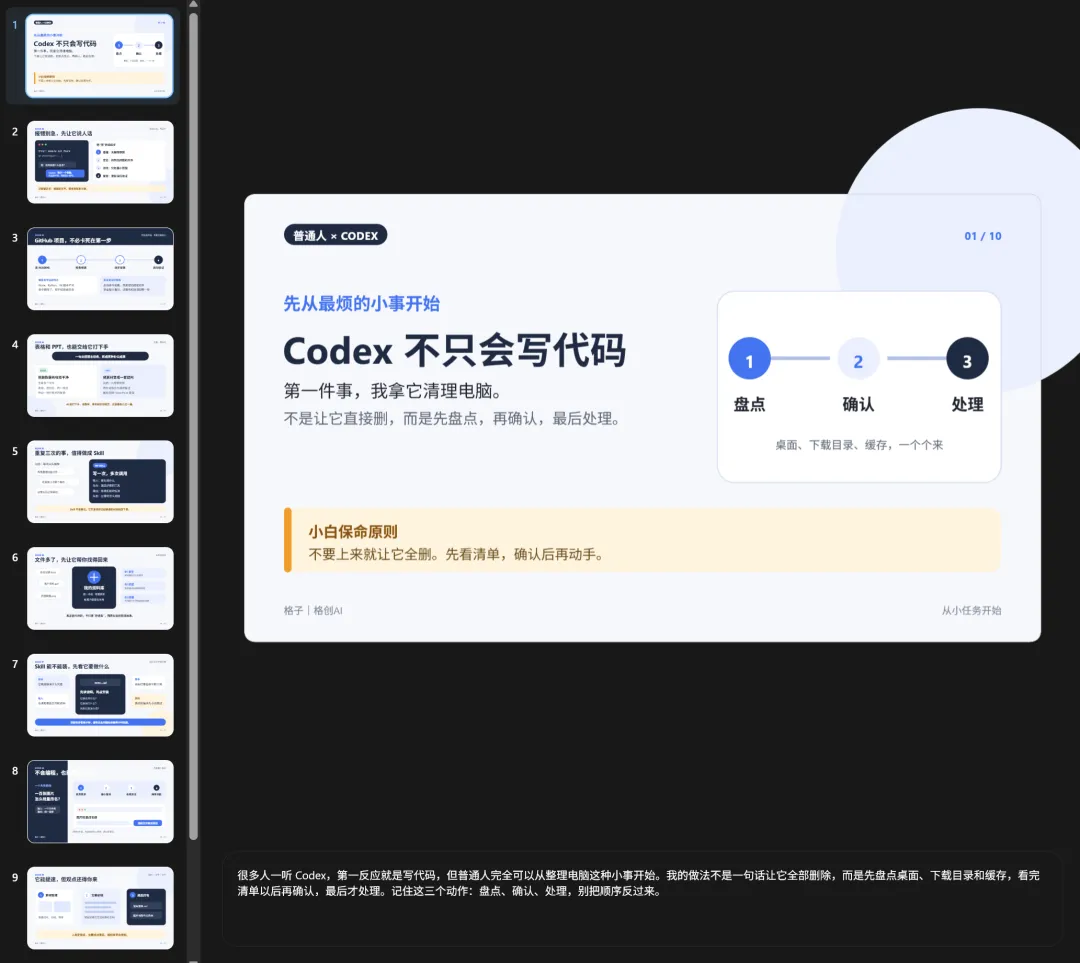Viewport: 1080px width, 963px height.
Task: Open slide 3 thumbnail about GitHub
Action: 100,269
